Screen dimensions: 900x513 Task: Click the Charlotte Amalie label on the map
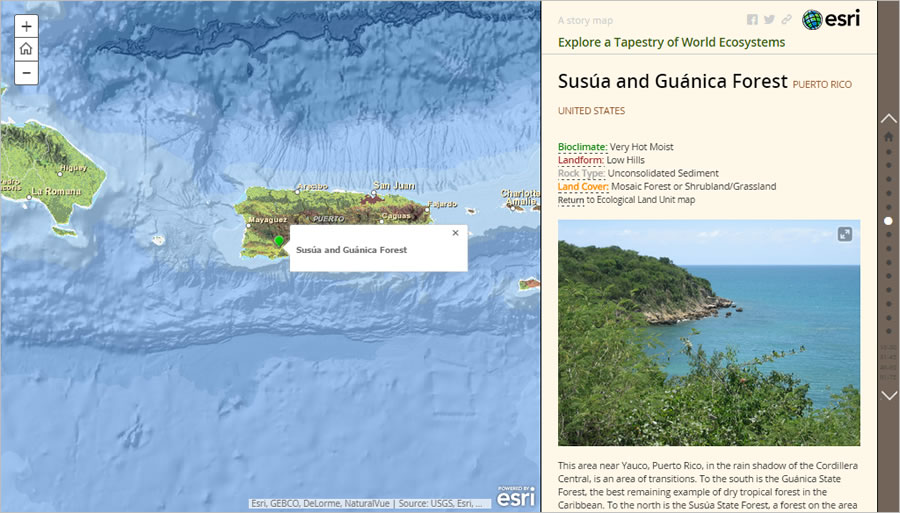(x=520, y=197)
